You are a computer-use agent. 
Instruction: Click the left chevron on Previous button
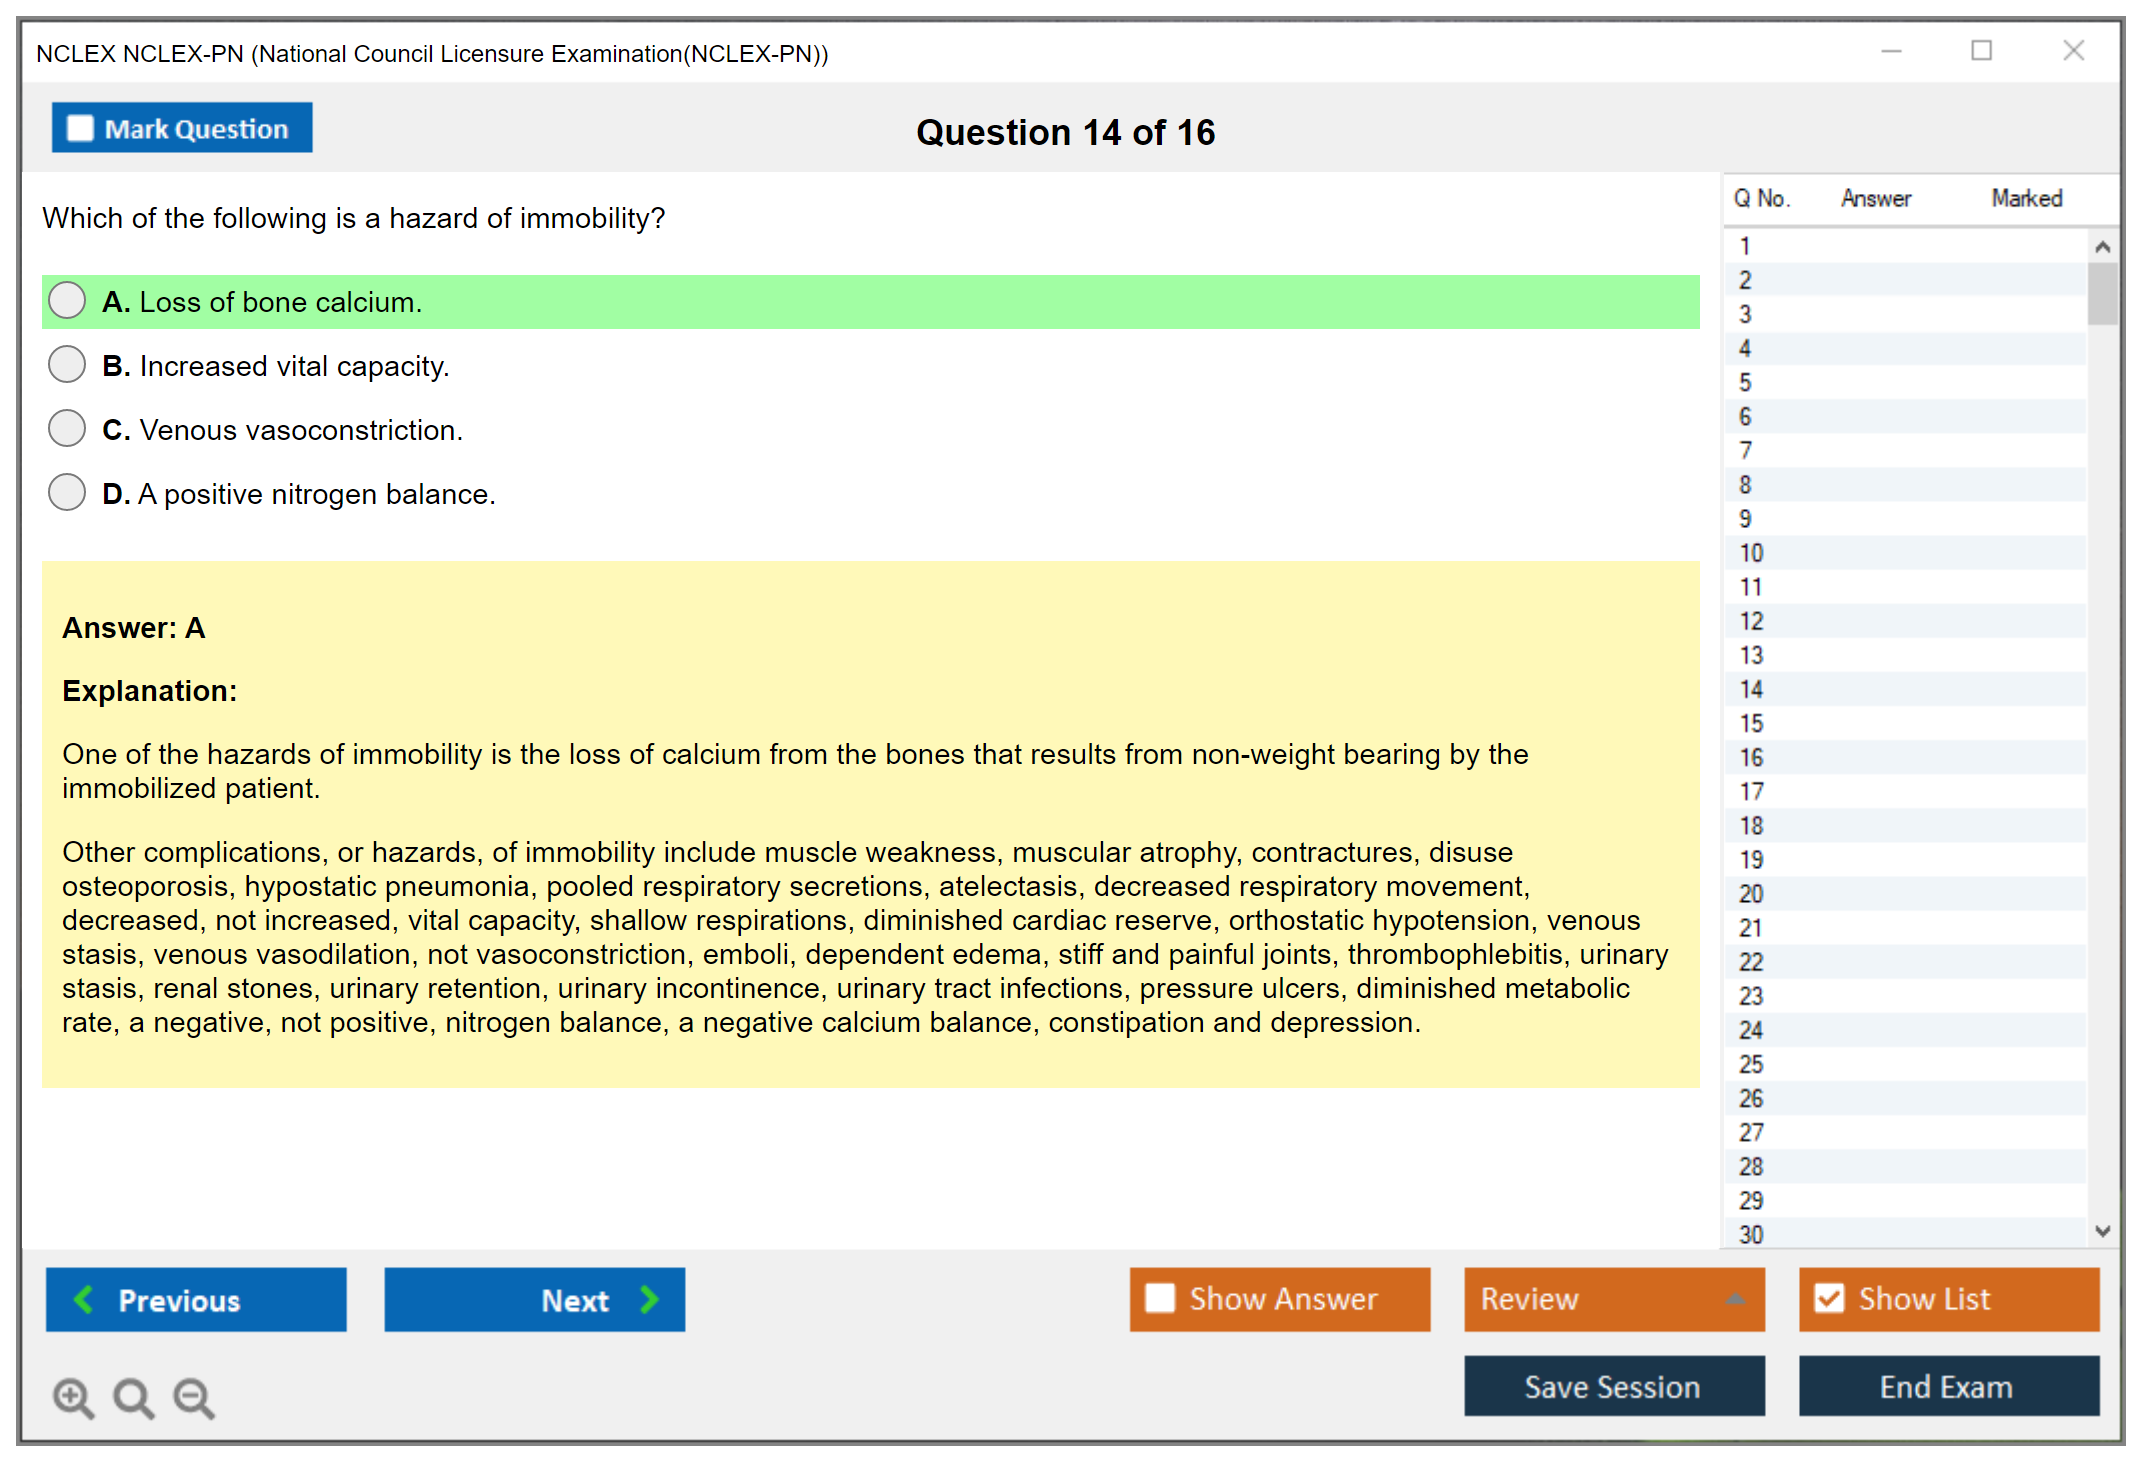point(84,1299)
